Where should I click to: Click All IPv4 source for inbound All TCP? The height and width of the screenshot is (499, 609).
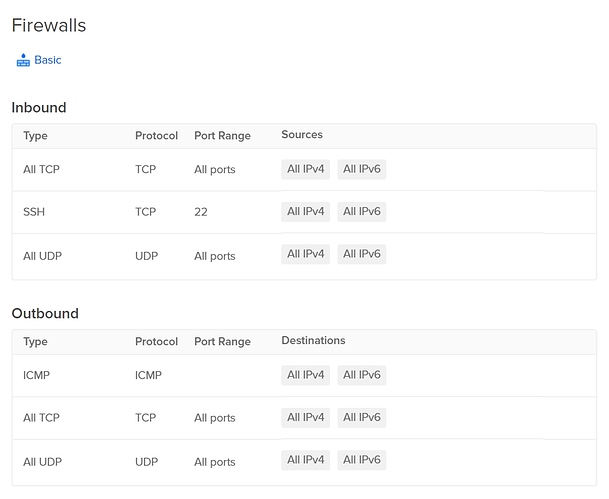tap(306, 169)
